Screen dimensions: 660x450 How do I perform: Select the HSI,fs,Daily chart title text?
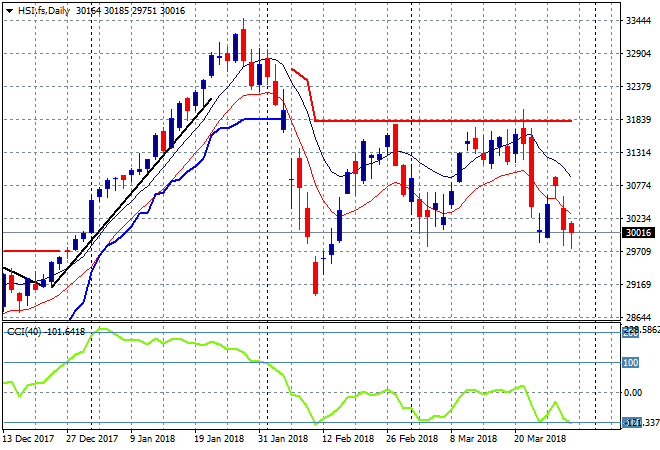[x=44, y=11]
